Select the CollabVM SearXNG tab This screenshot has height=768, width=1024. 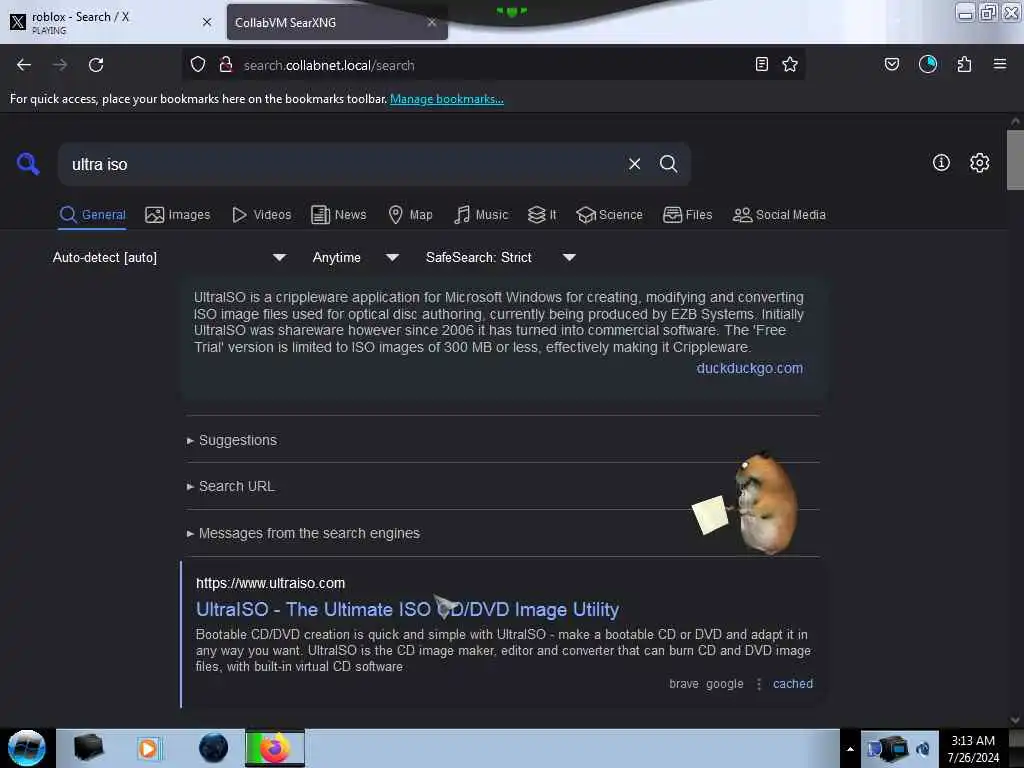coord(337,22)
